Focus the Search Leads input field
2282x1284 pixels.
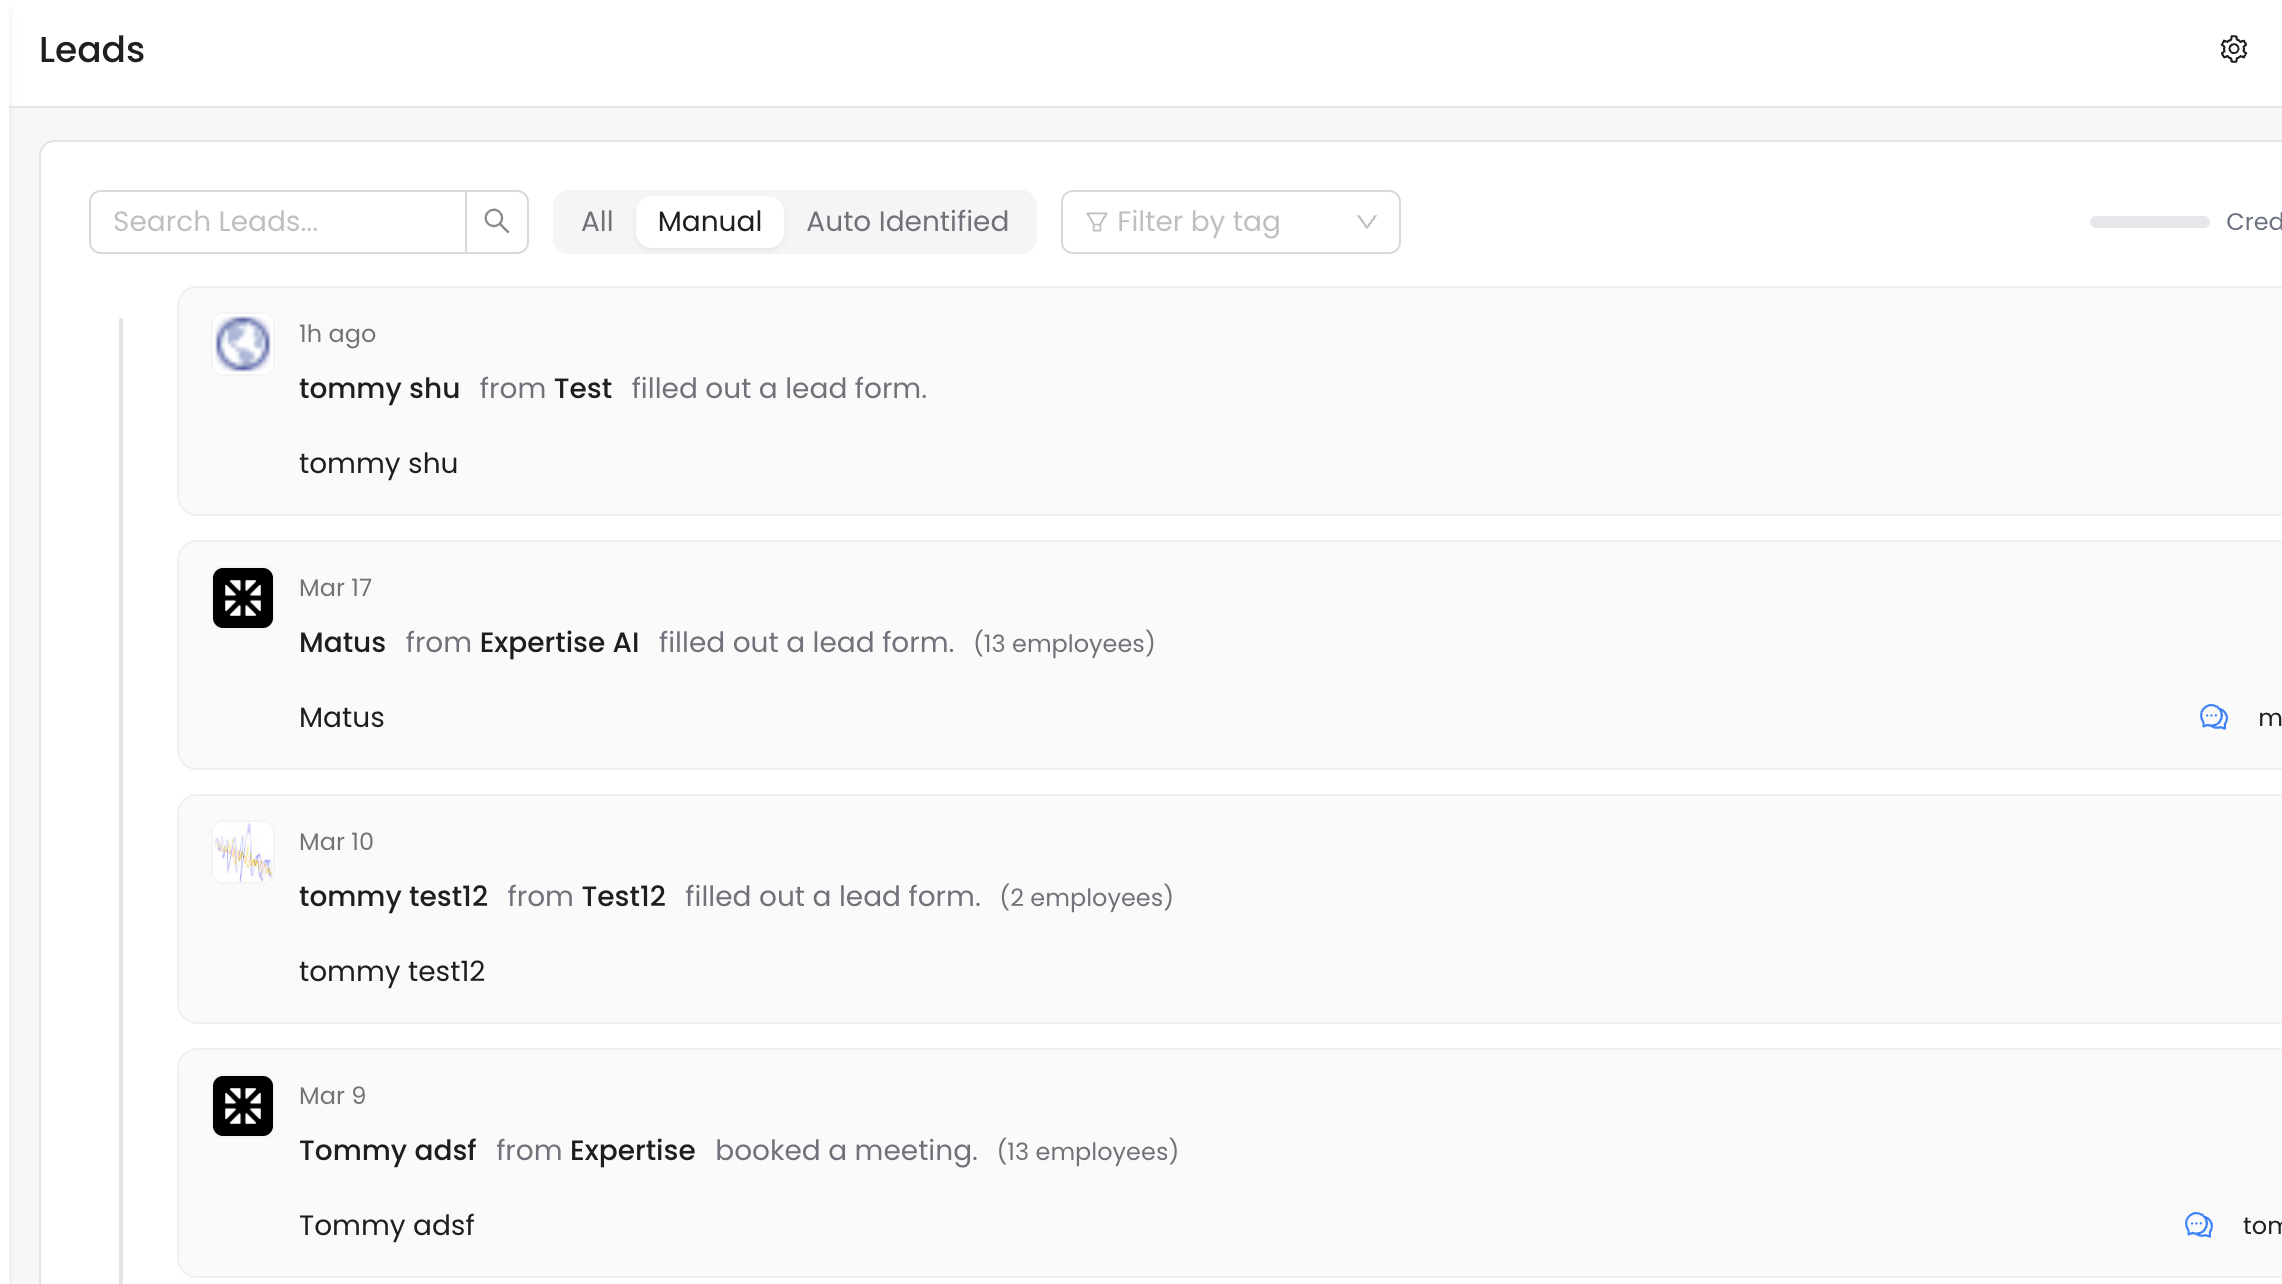point(278,221)
